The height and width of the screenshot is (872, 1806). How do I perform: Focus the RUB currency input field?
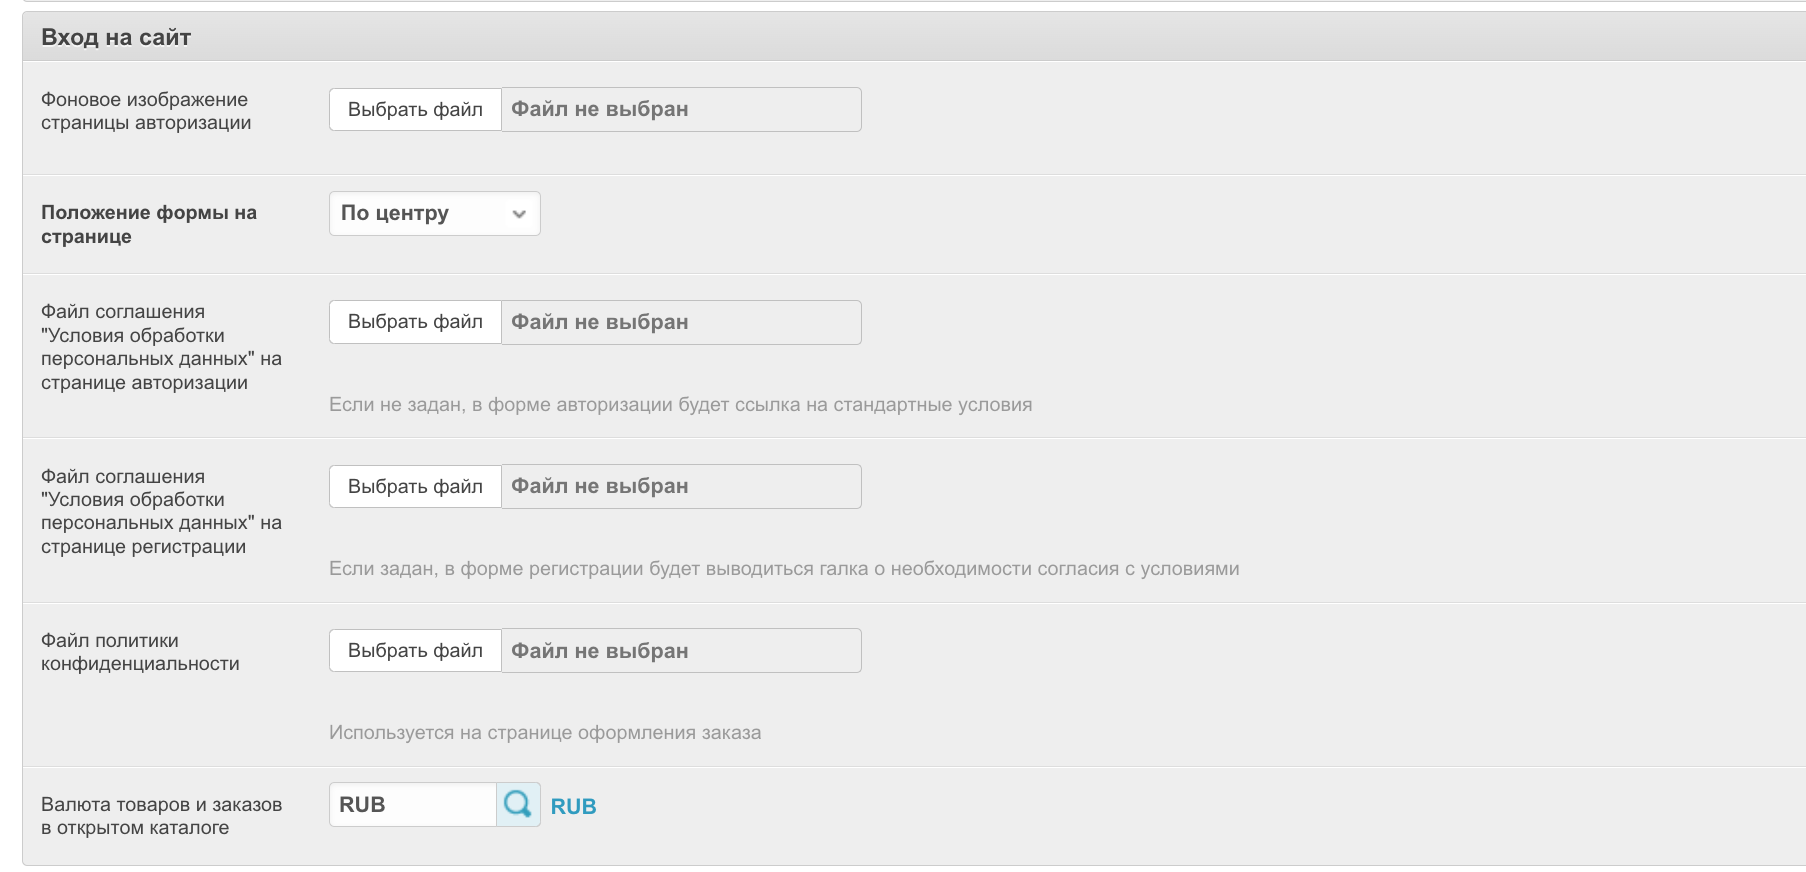click(x=412, y=804)
